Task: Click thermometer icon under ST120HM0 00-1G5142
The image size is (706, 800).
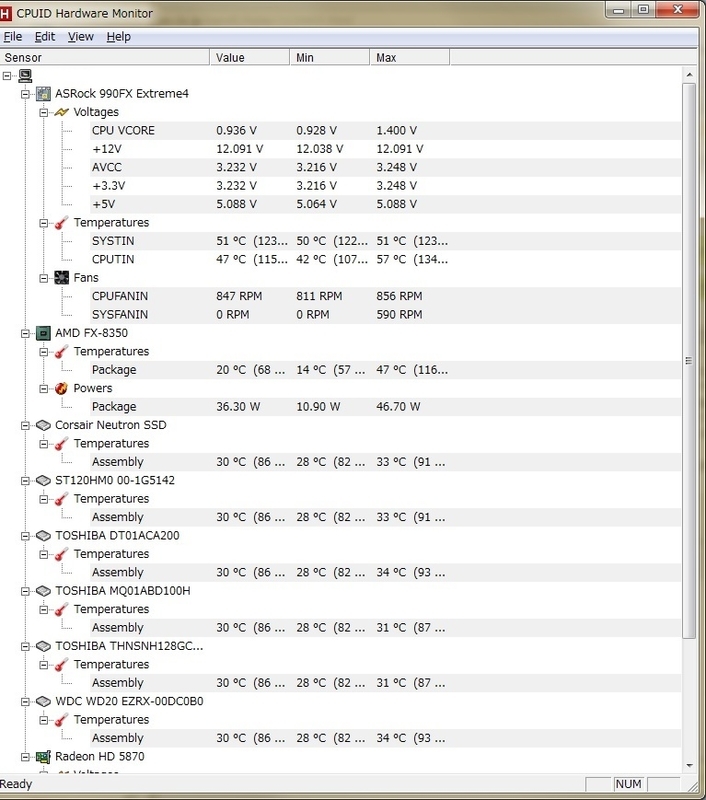Action: (x=61, y=499)
